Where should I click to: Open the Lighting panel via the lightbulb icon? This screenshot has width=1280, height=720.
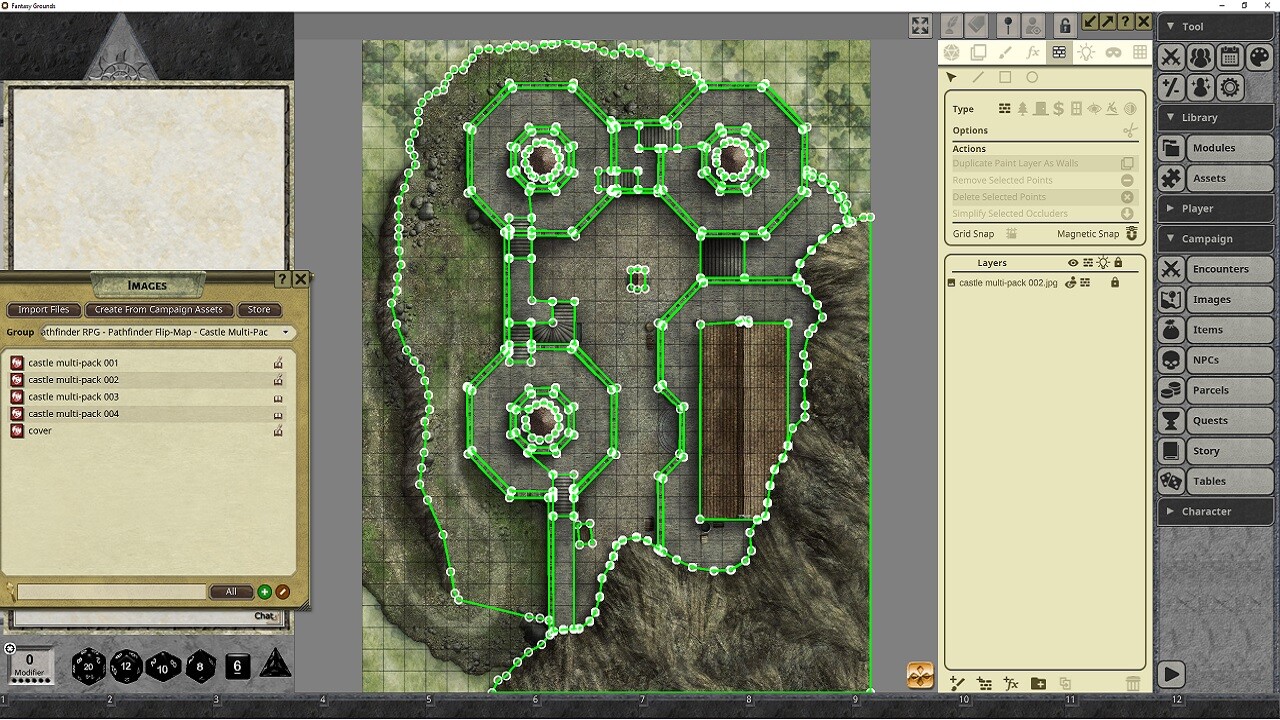1087,52
